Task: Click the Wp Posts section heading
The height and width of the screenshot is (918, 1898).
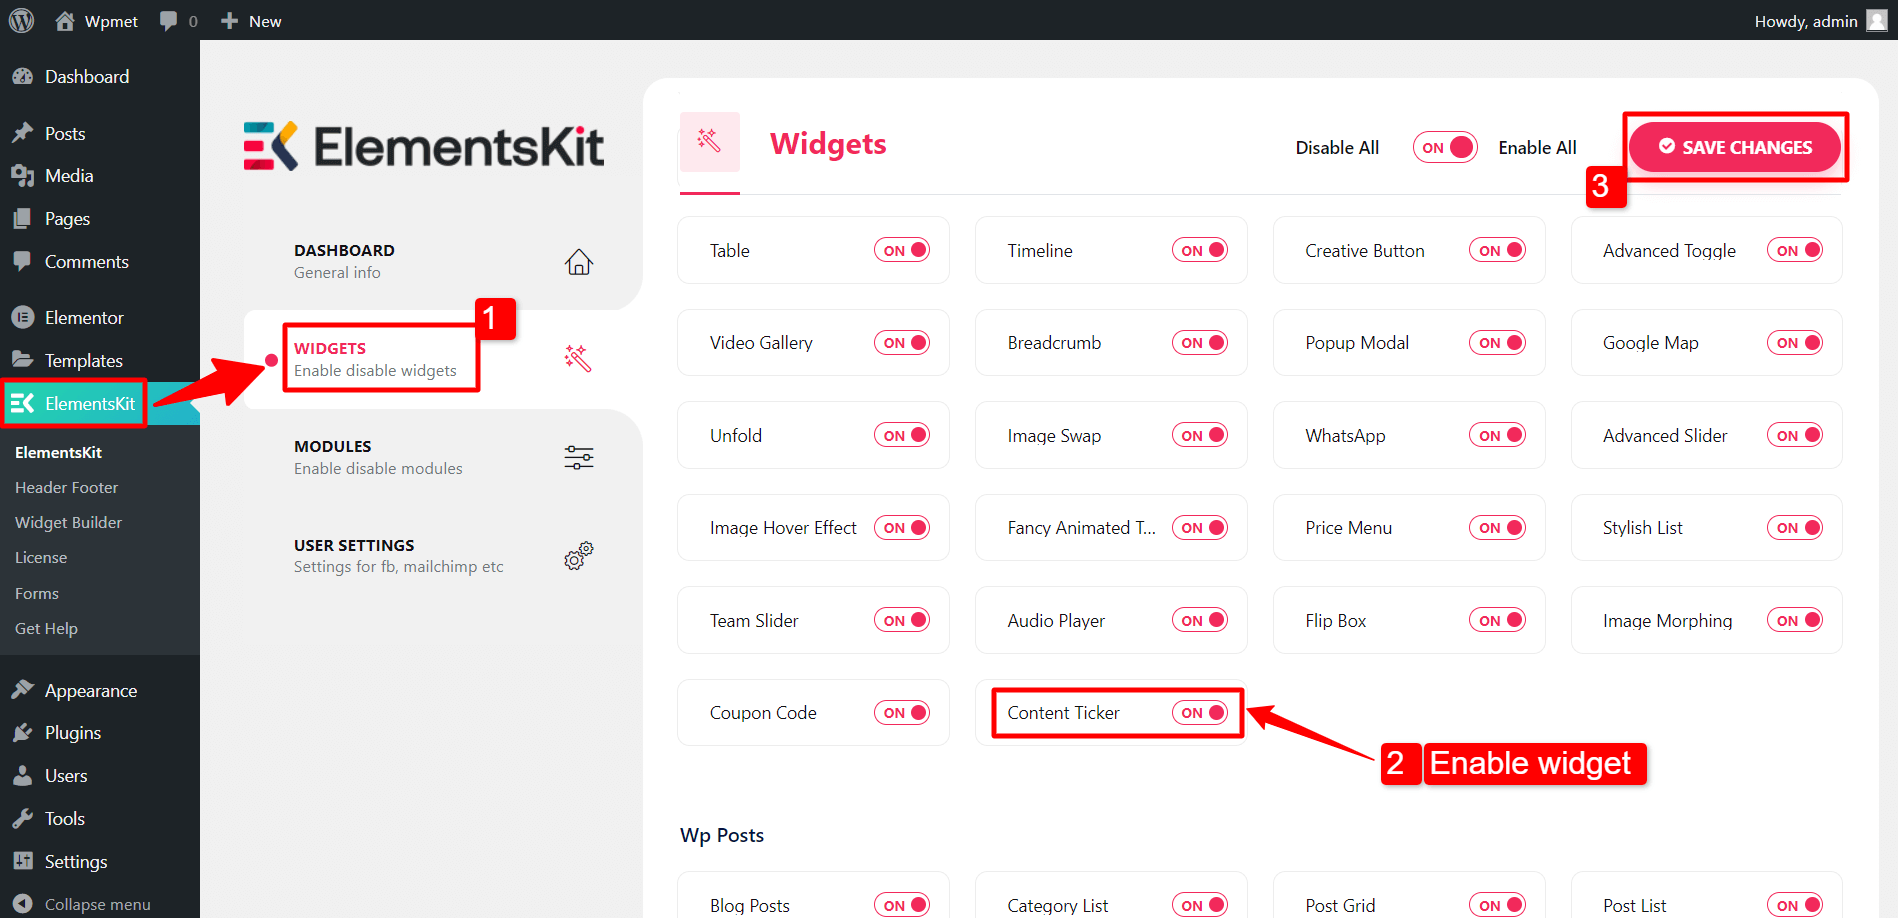Action: pos(722,835)
